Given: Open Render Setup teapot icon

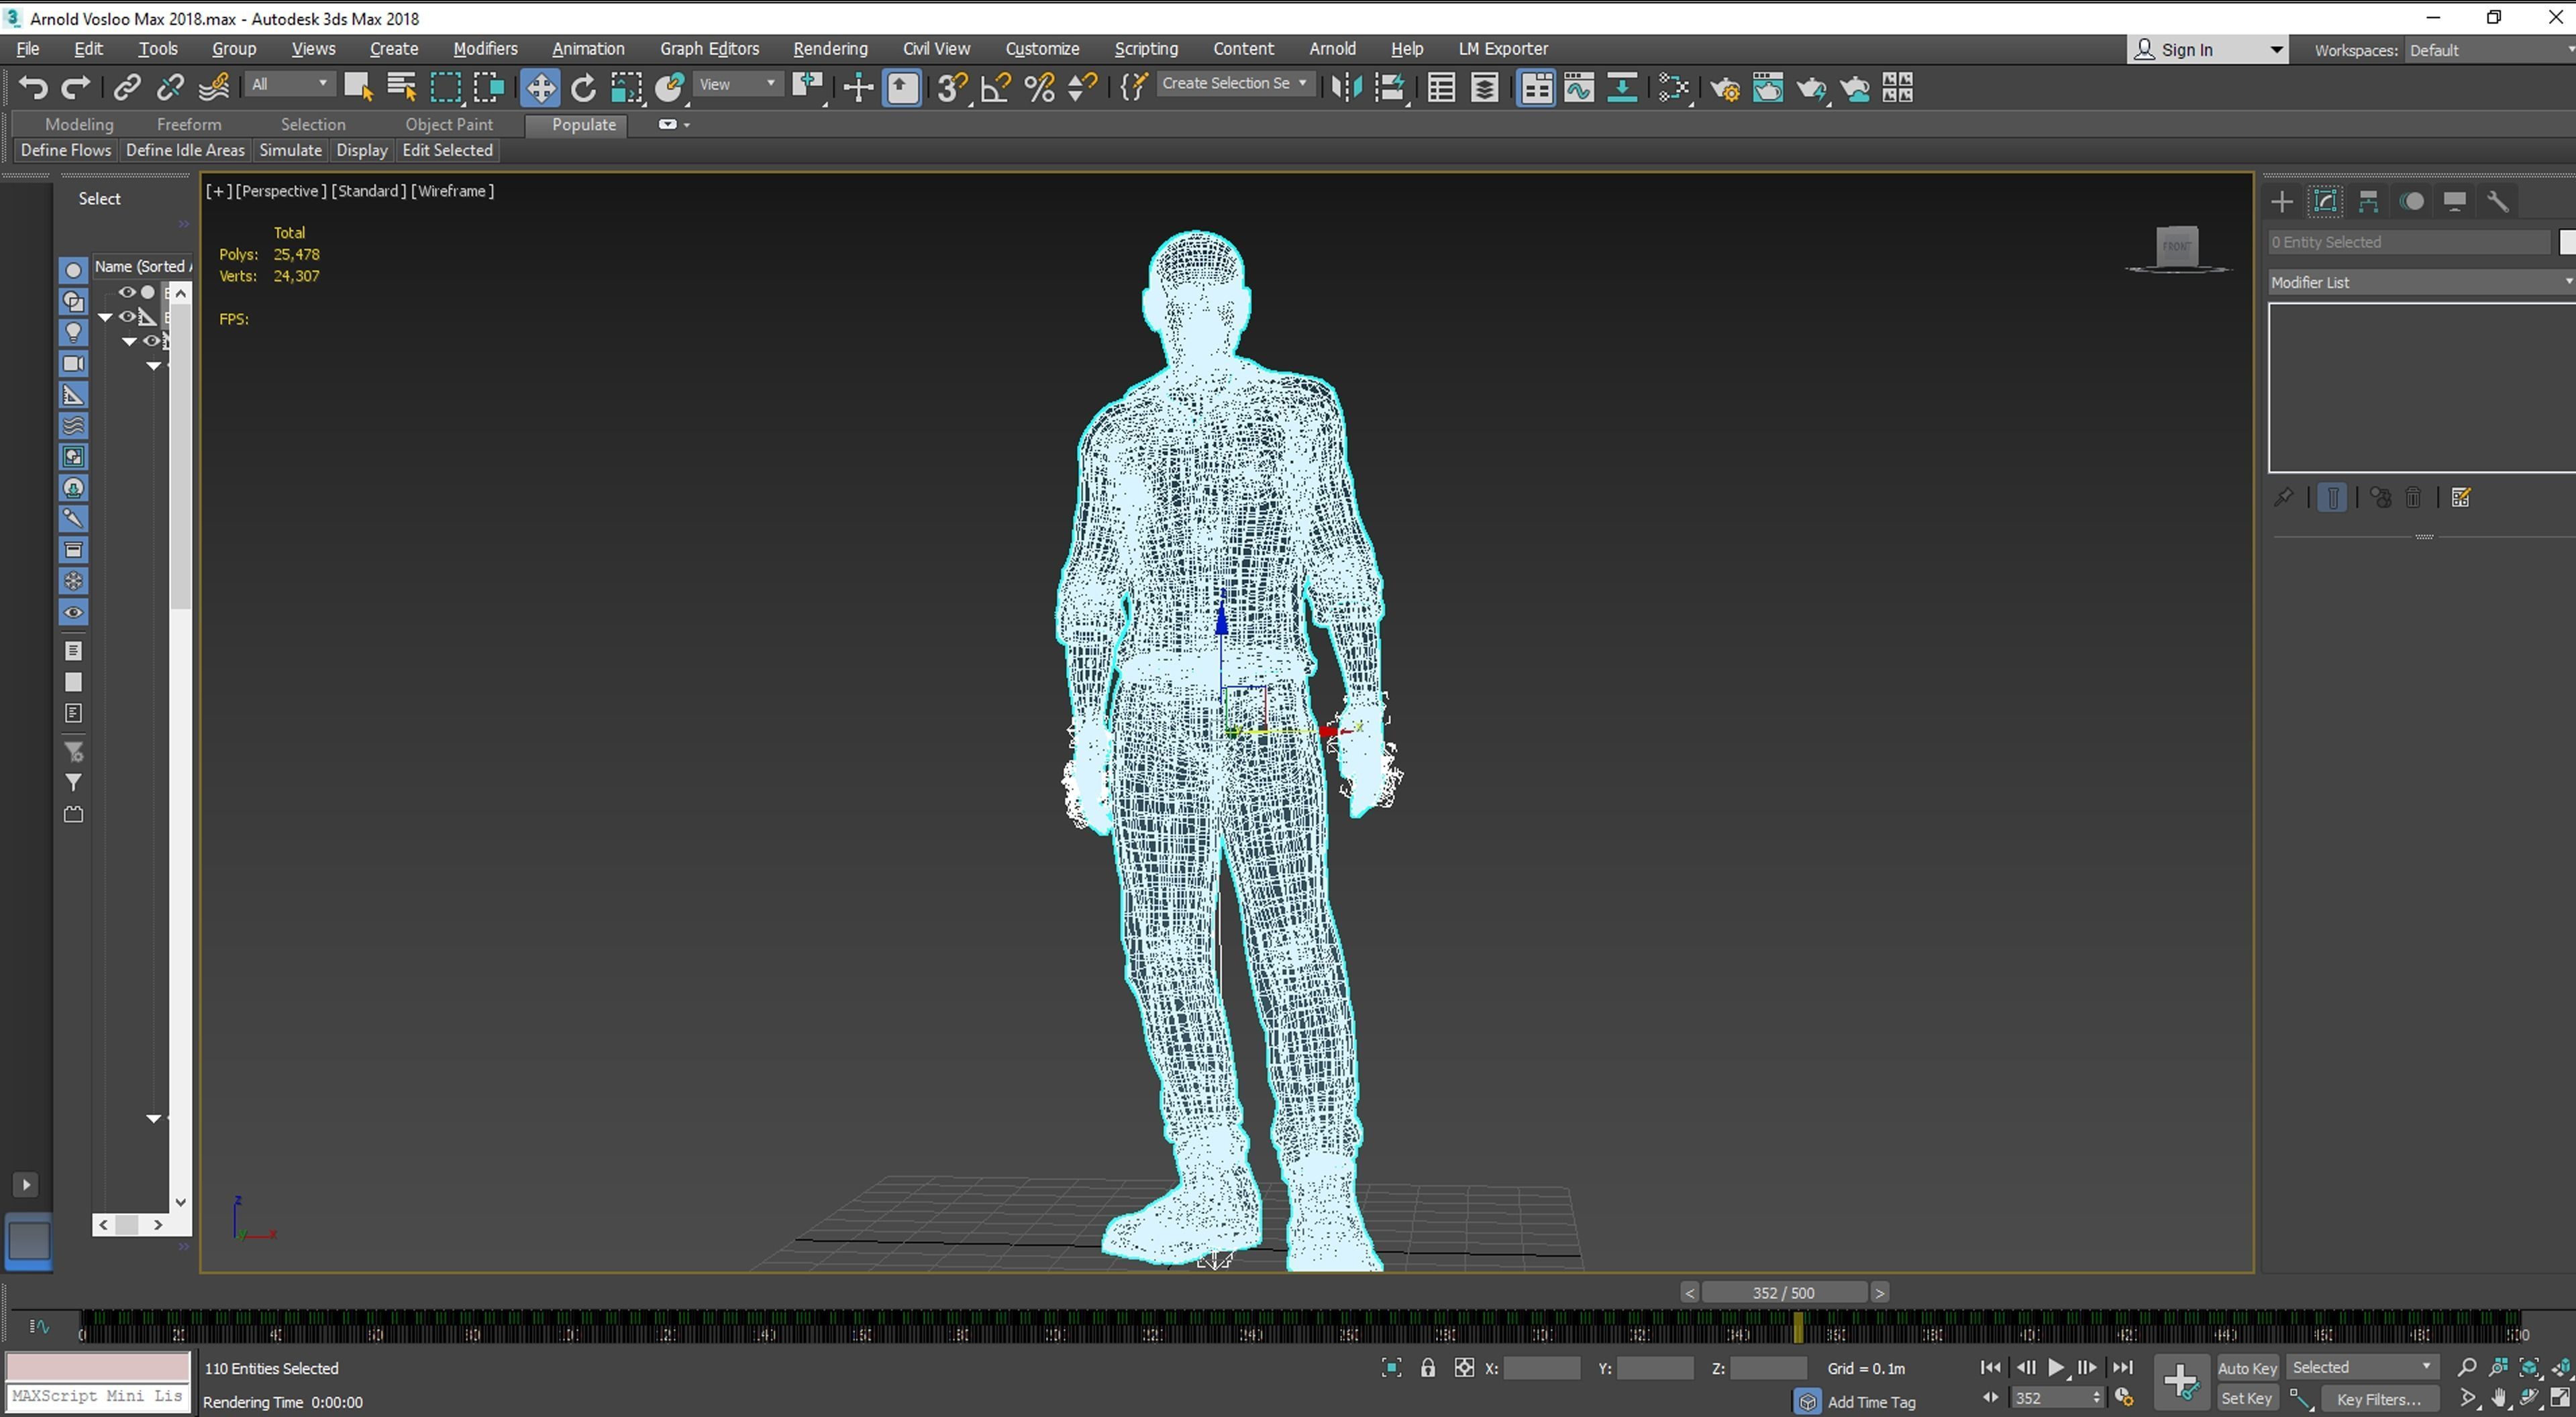Looking at the screenshot, I should point(1725,88).
